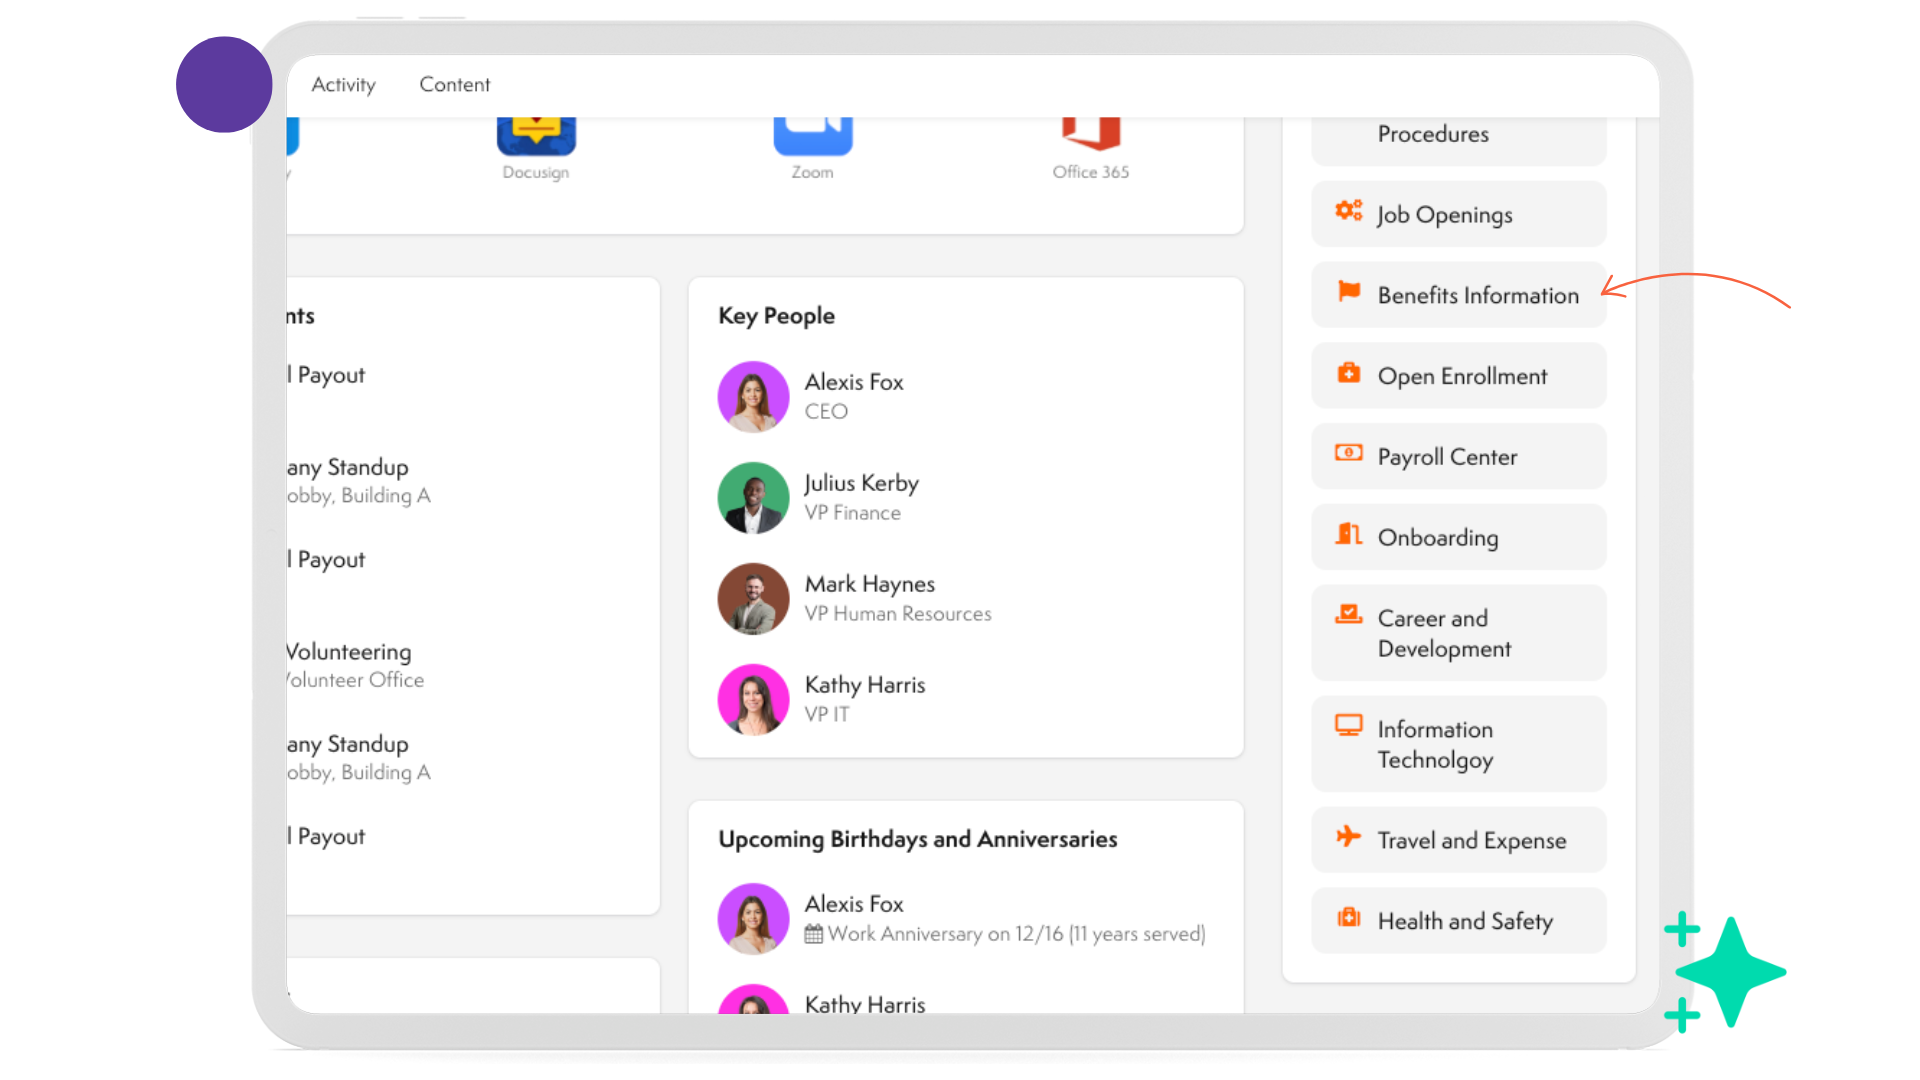
Task: Click the Job Openings gears icon
Action: pyautogui.click(x=1348, y=211)
